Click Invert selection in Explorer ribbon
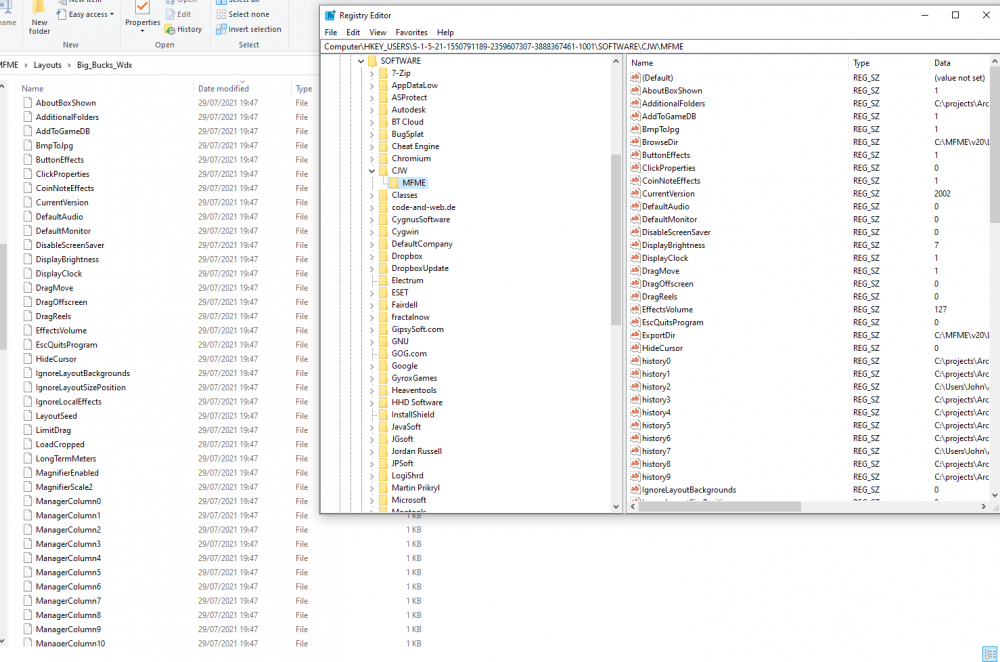The width and height of the screenshot is (1000, 662). click(249, 29)
